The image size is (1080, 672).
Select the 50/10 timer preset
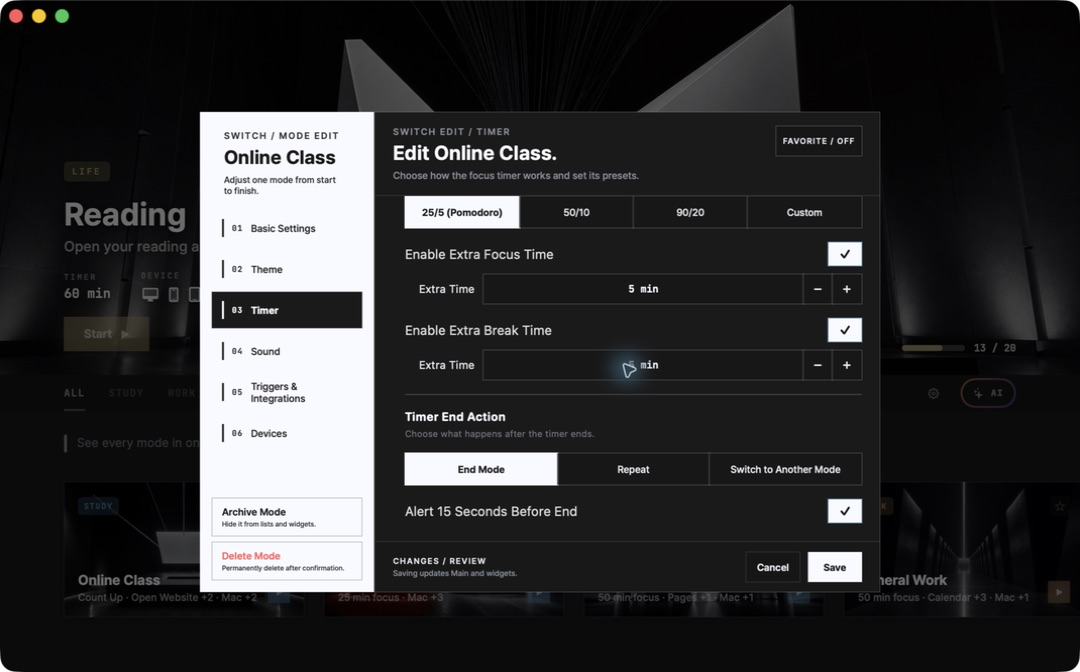click(x=577, y=212)
